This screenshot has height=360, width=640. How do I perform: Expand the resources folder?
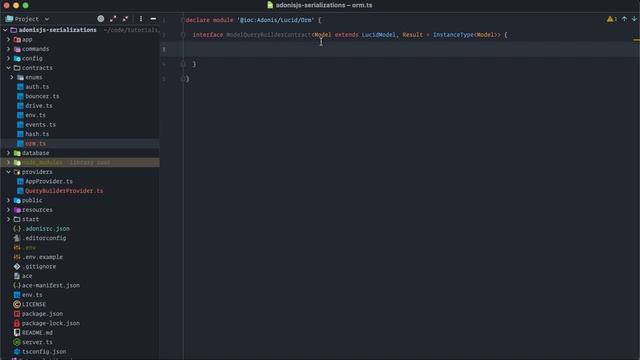[x=9, y=210]
